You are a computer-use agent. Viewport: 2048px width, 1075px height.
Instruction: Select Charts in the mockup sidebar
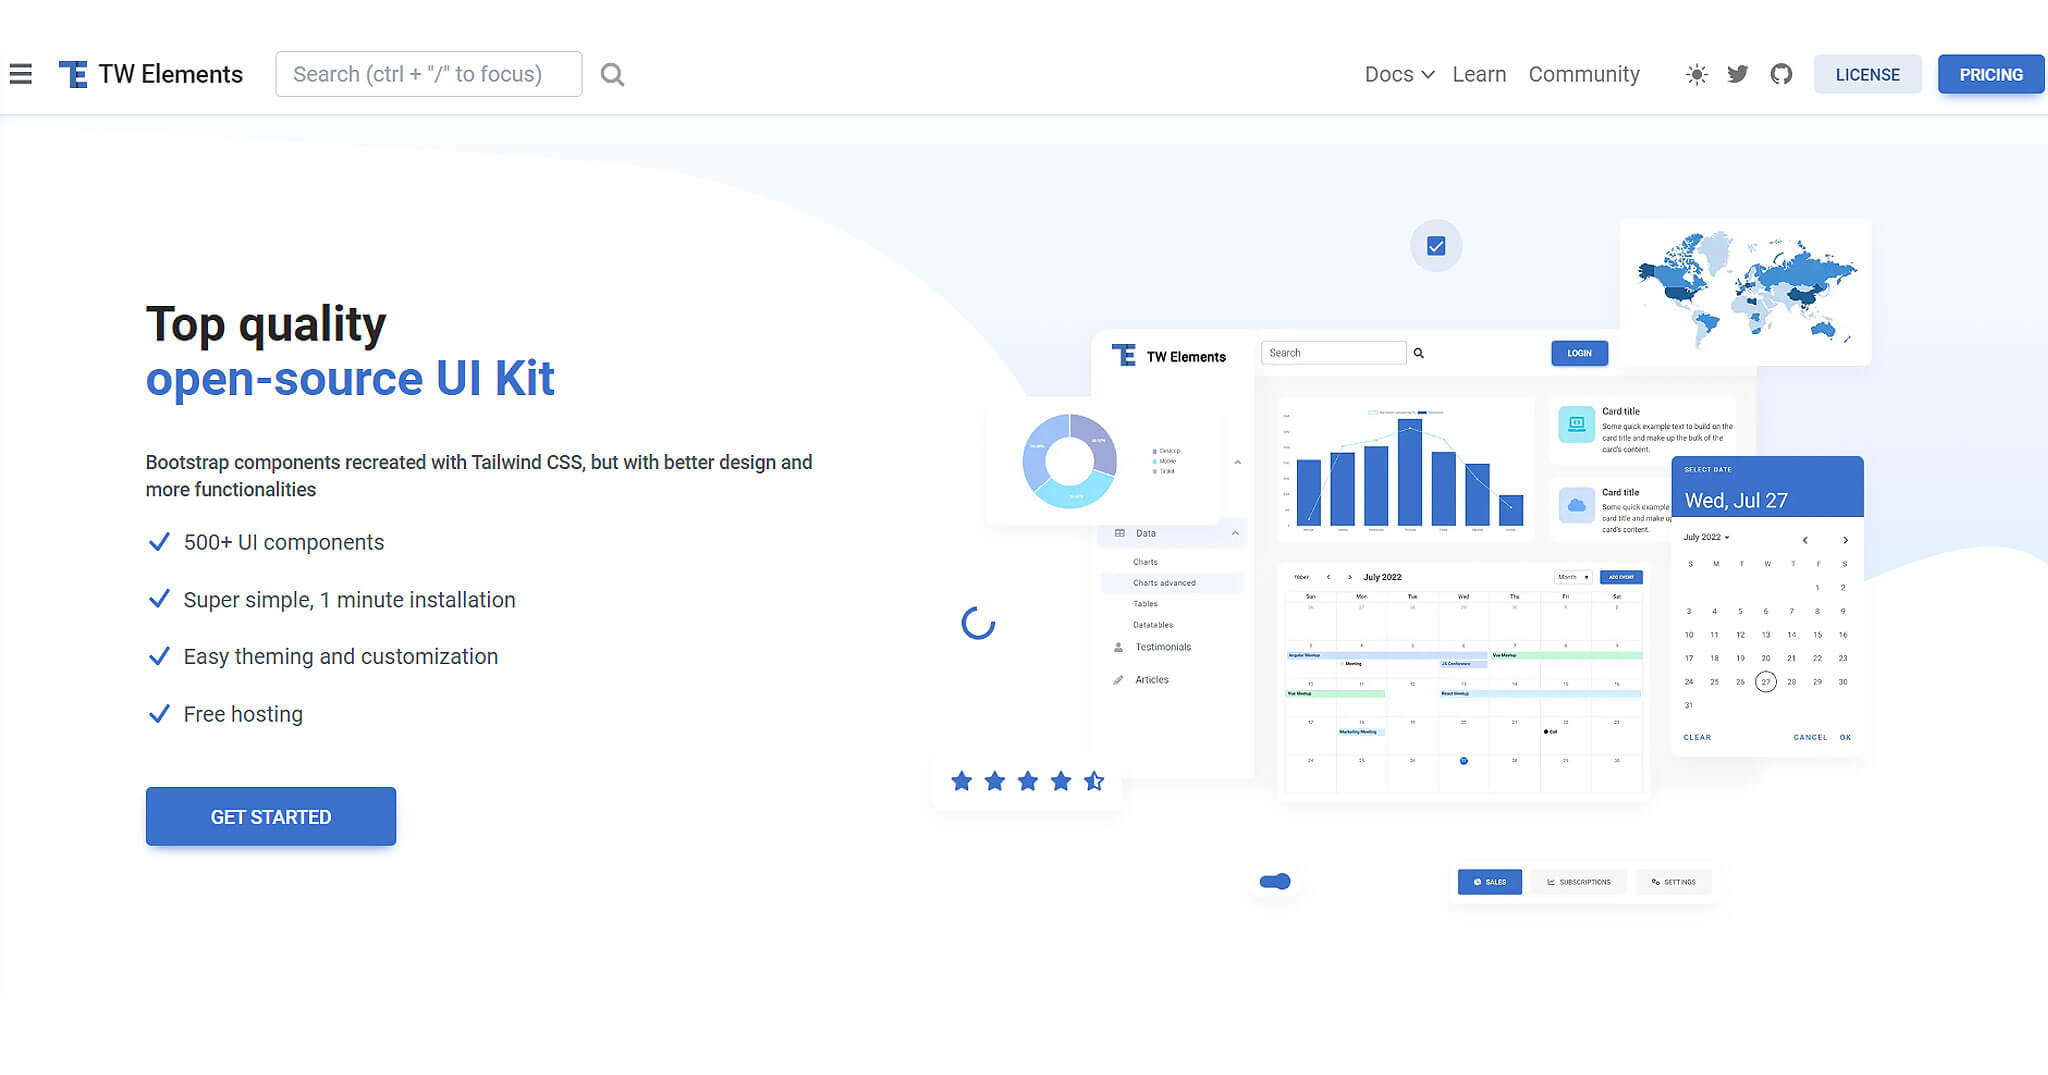(x=1145, y=562)
